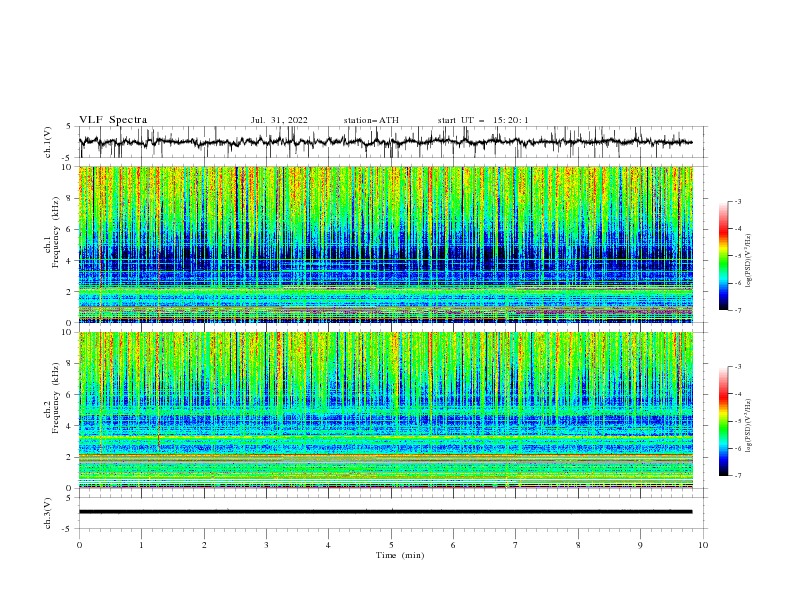Click the upper log(PSD)(V²/Hz) colorbar label
Viewport: 792px width, 612px height.
pyautogui.click(x=749, y=260)
